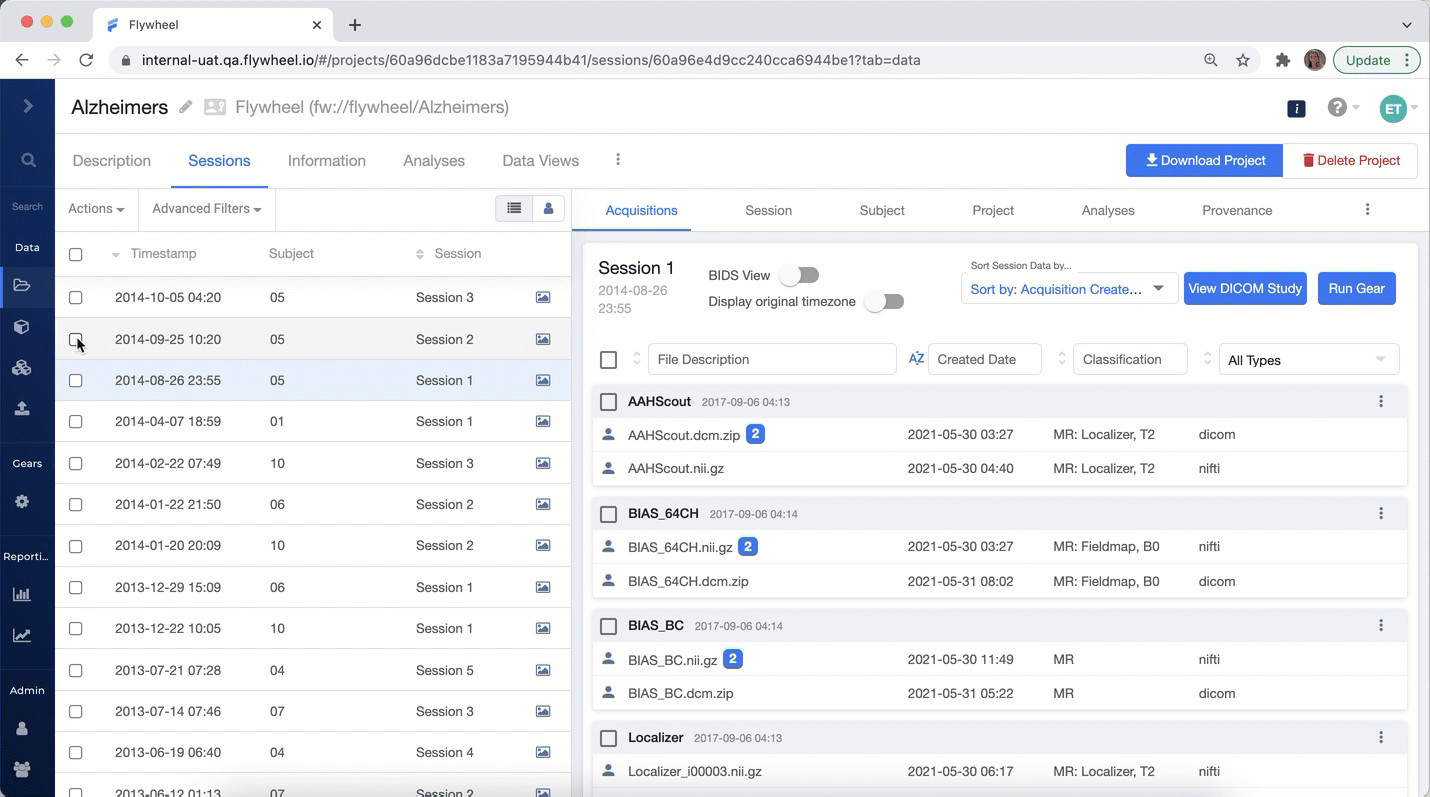Switch to the Analyses project tab

pos(434,160)
